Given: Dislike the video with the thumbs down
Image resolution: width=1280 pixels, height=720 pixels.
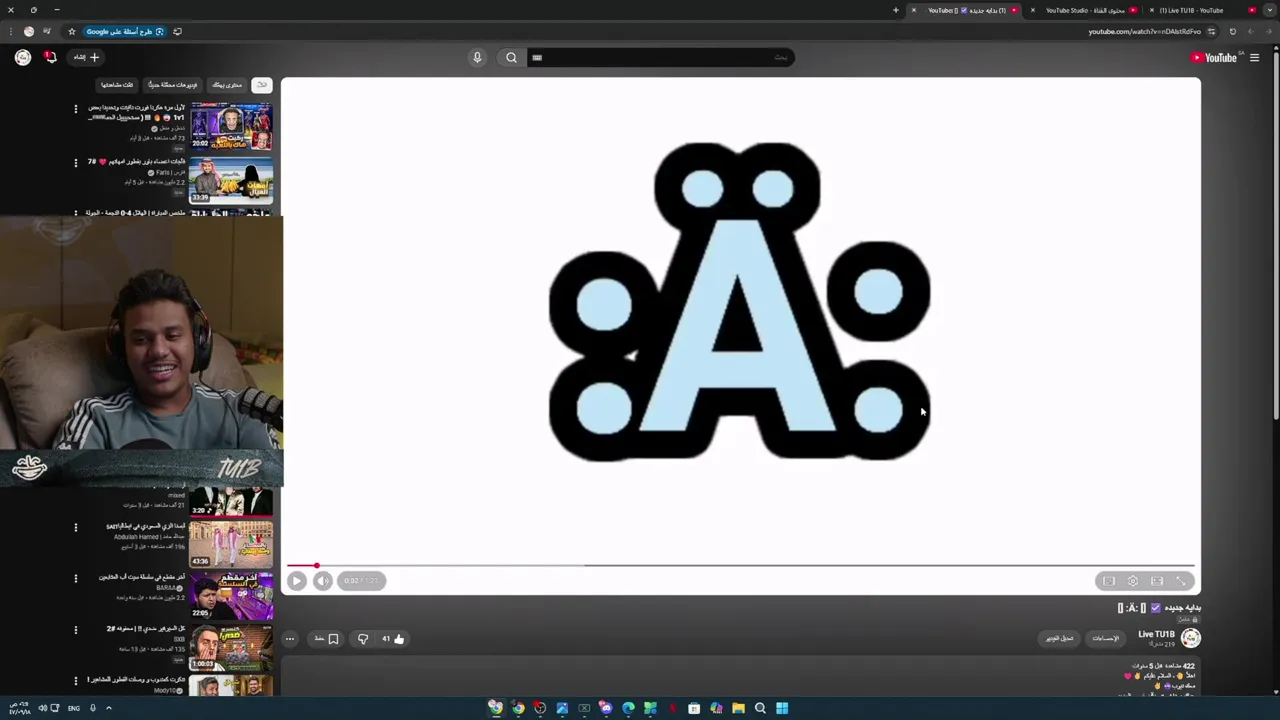Looking at the screenshot, I should tap(363, 639).
